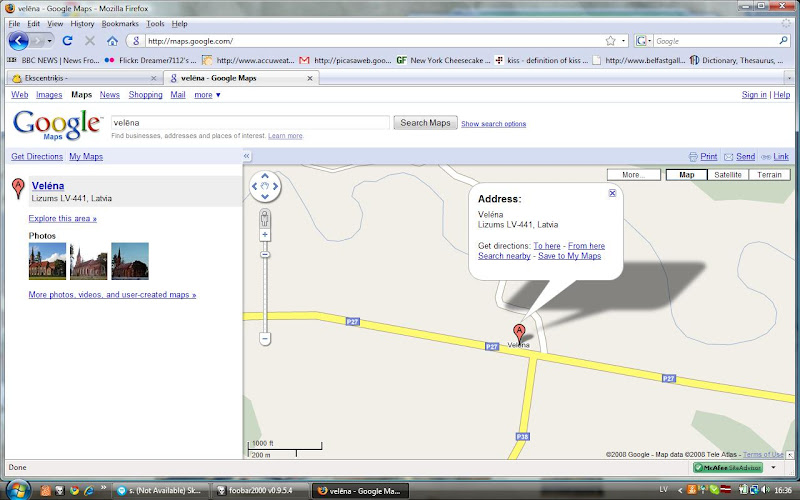Click the Save to My Maps link
Viewport: 800px width, 500px height.
tap(569, 256)
